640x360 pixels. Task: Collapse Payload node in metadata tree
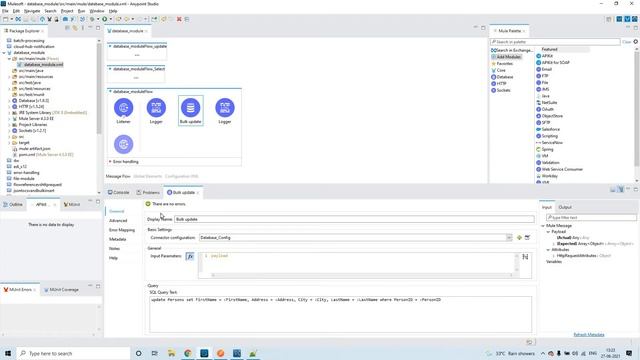point(549,232)
